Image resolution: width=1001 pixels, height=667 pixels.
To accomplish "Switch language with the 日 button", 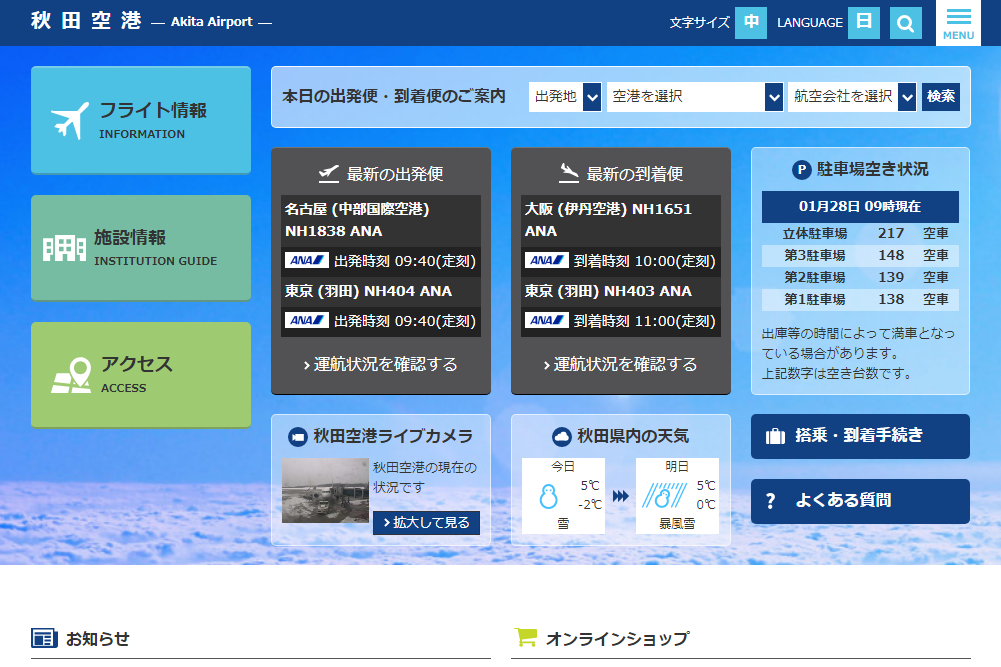I will [863, 23].
